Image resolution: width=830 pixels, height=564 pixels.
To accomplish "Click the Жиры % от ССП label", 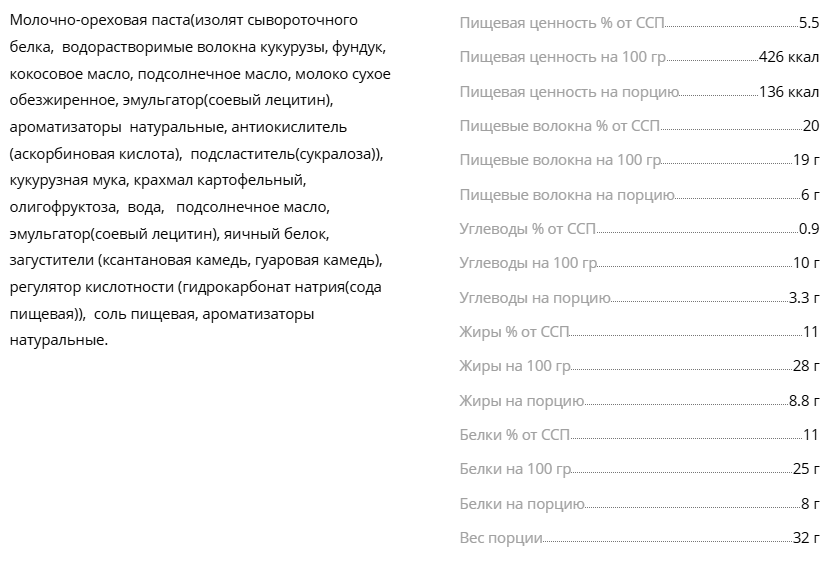I will (514, 332).
